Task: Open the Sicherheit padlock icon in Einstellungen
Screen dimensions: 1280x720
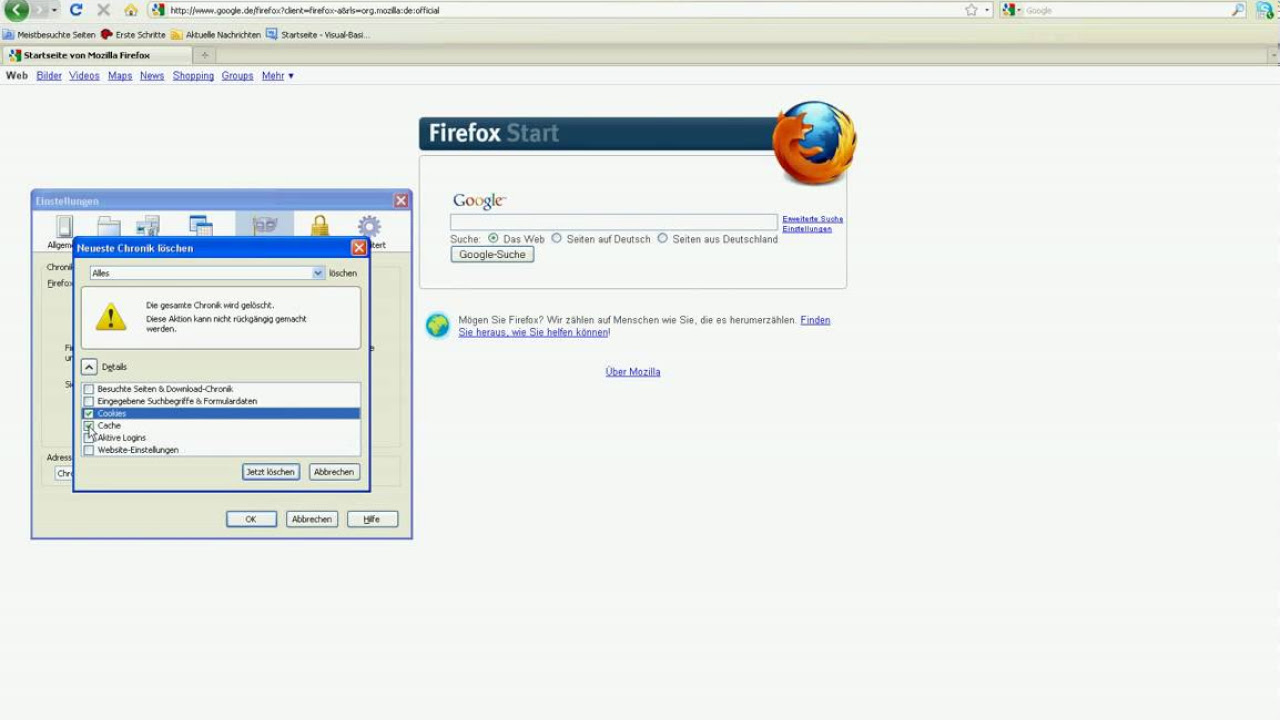Action: point(319,227)
